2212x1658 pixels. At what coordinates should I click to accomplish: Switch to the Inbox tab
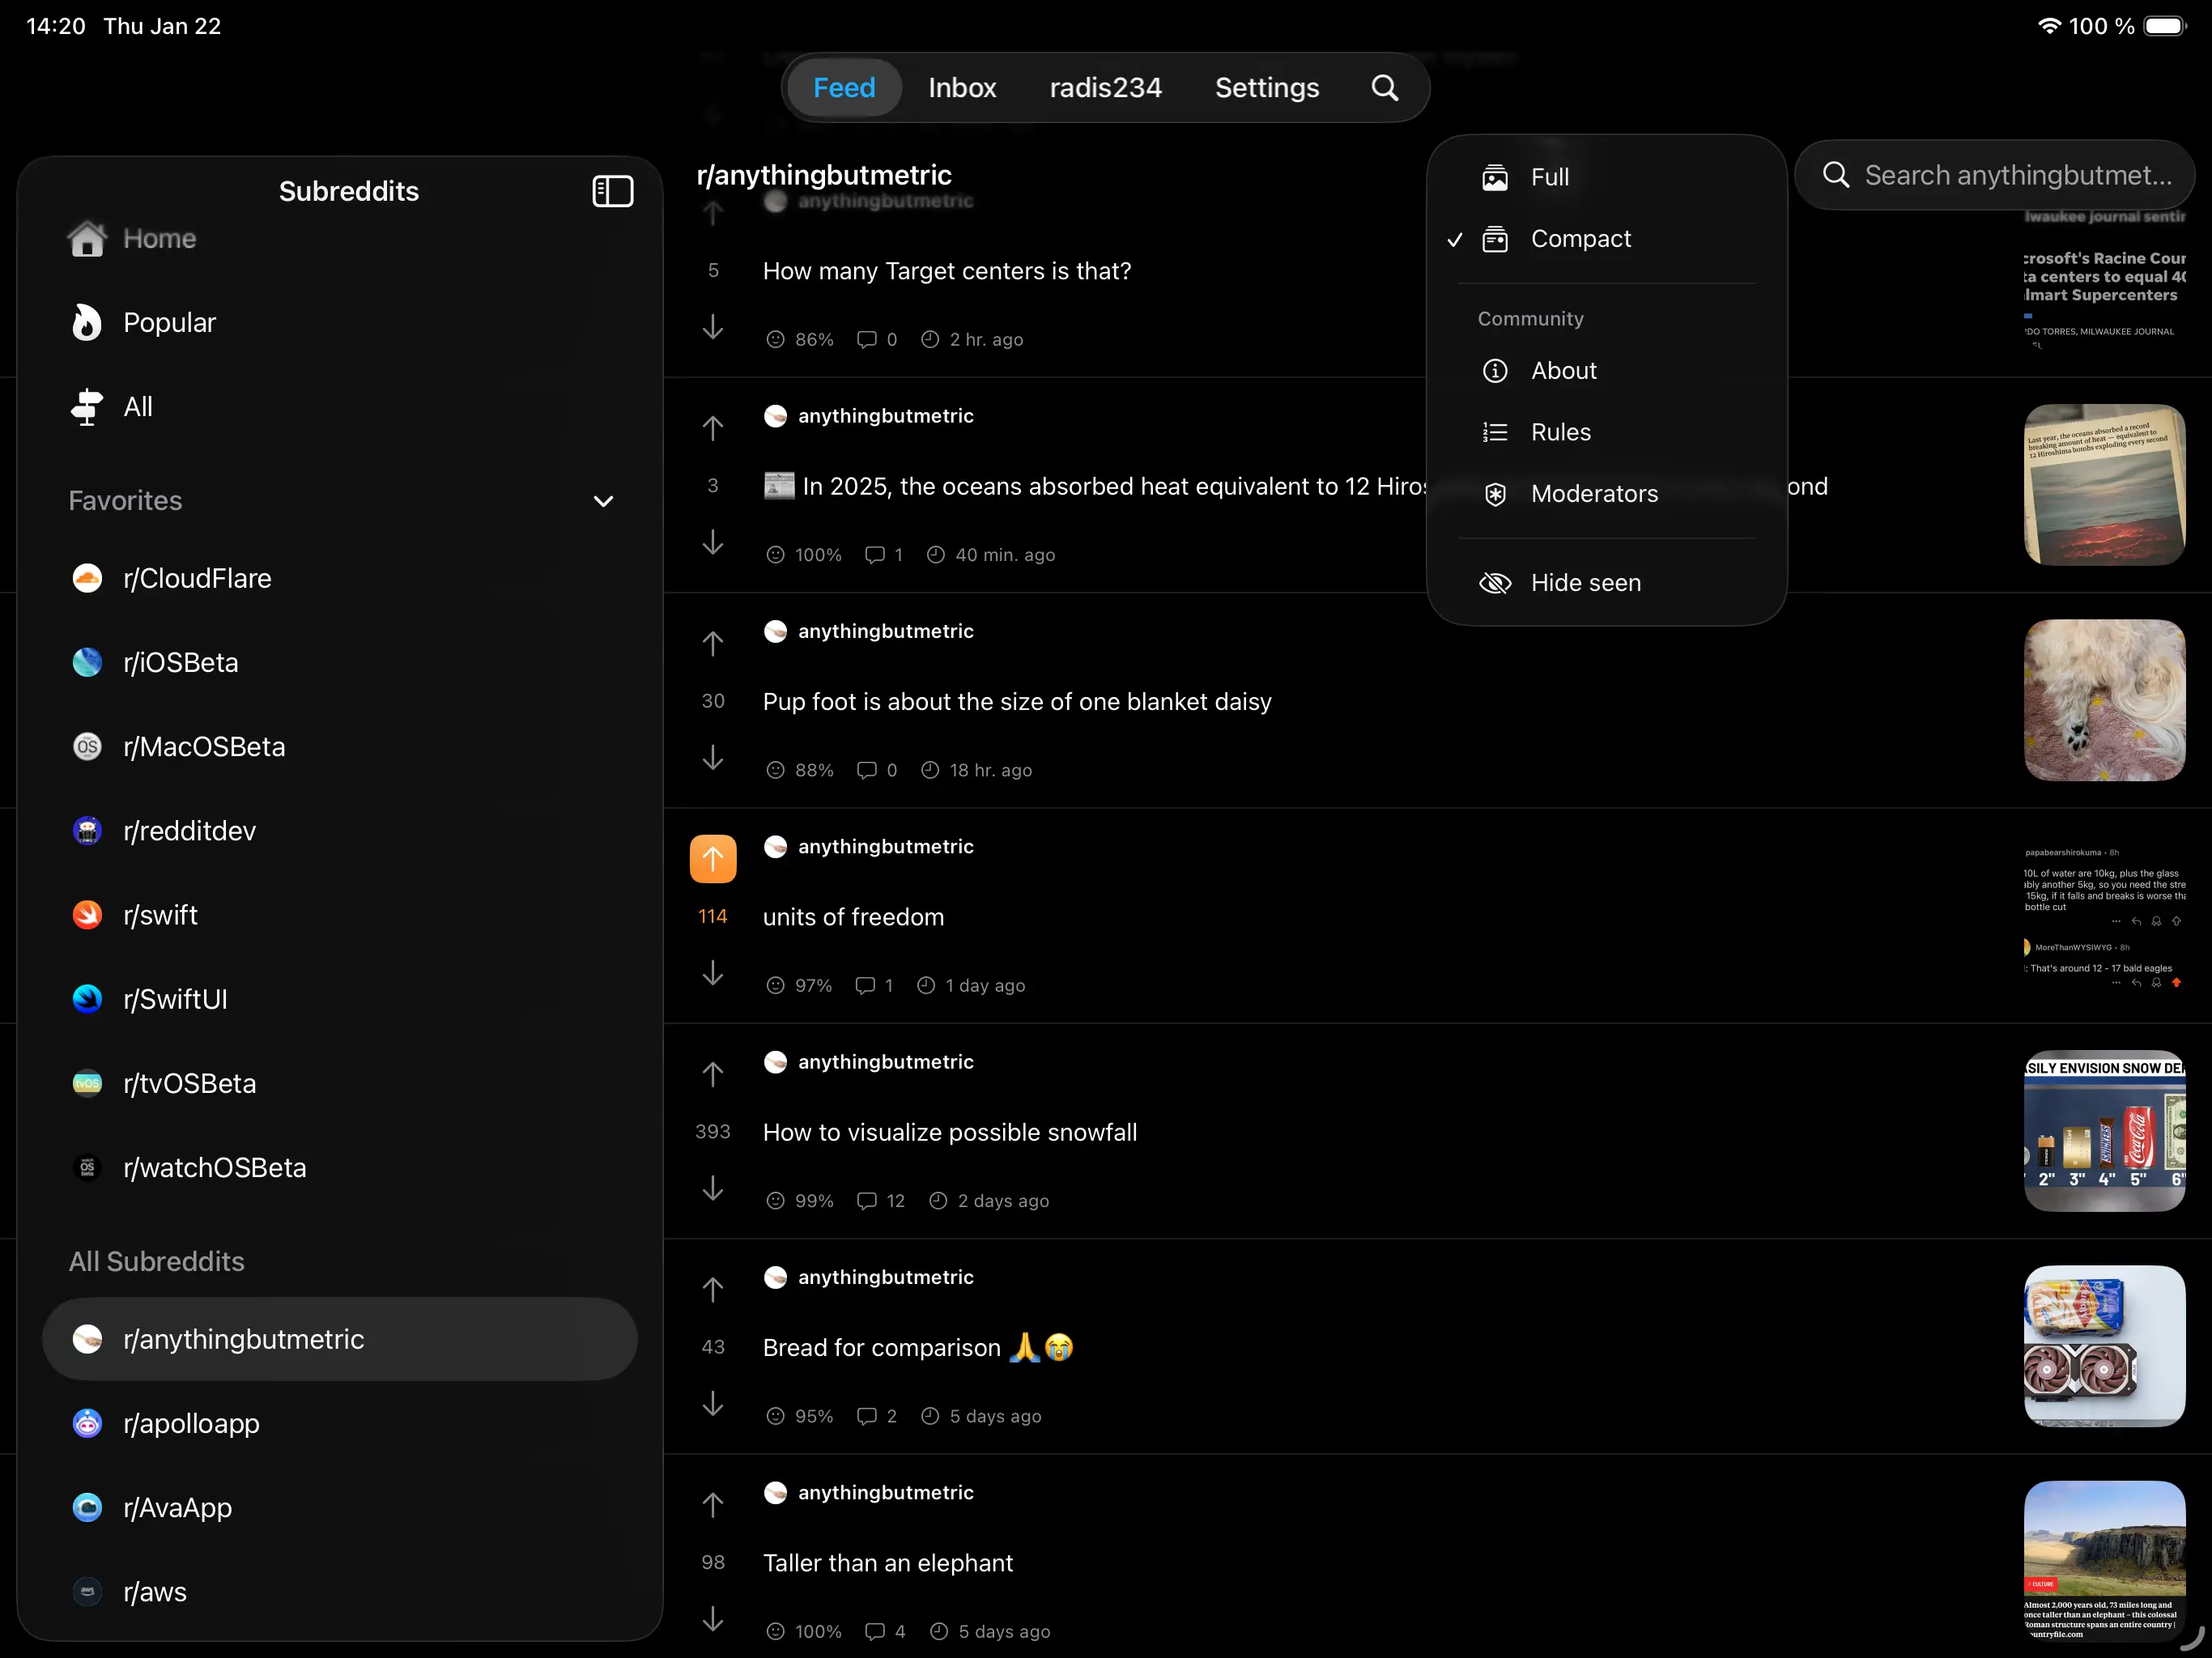pos(961,87)
